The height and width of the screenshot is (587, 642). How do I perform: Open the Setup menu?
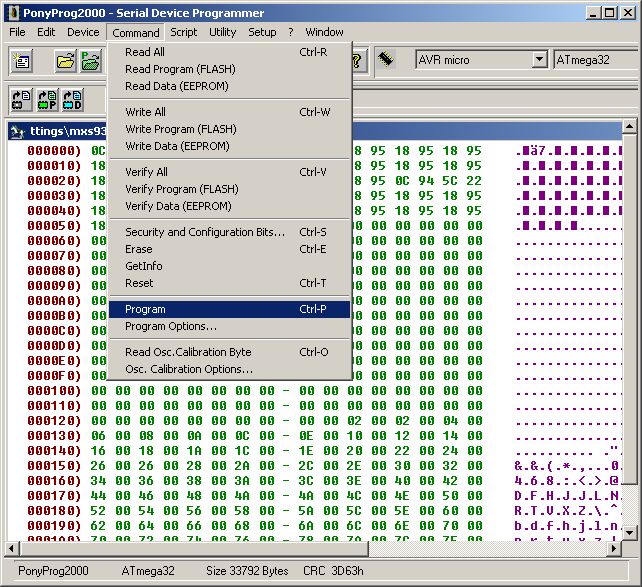tap(262, 32)
